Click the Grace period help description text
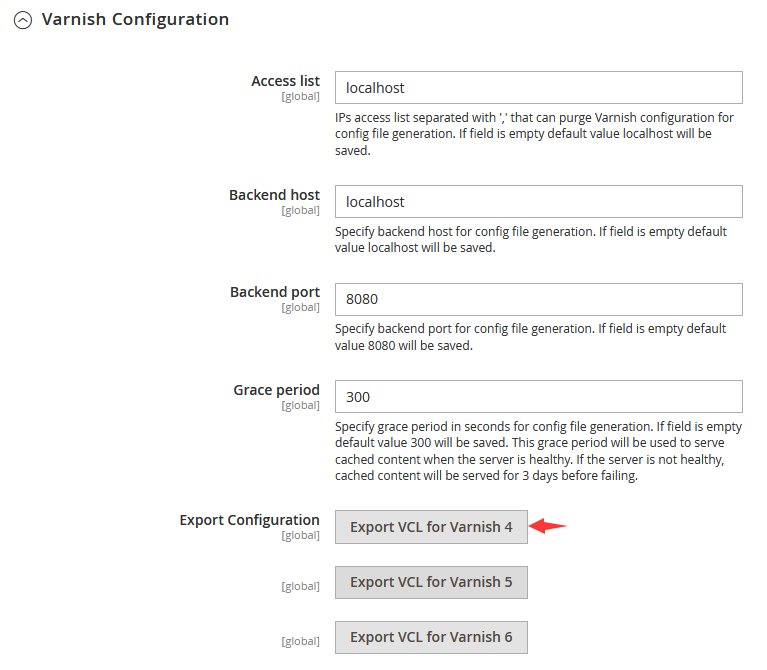 [538, 451]
